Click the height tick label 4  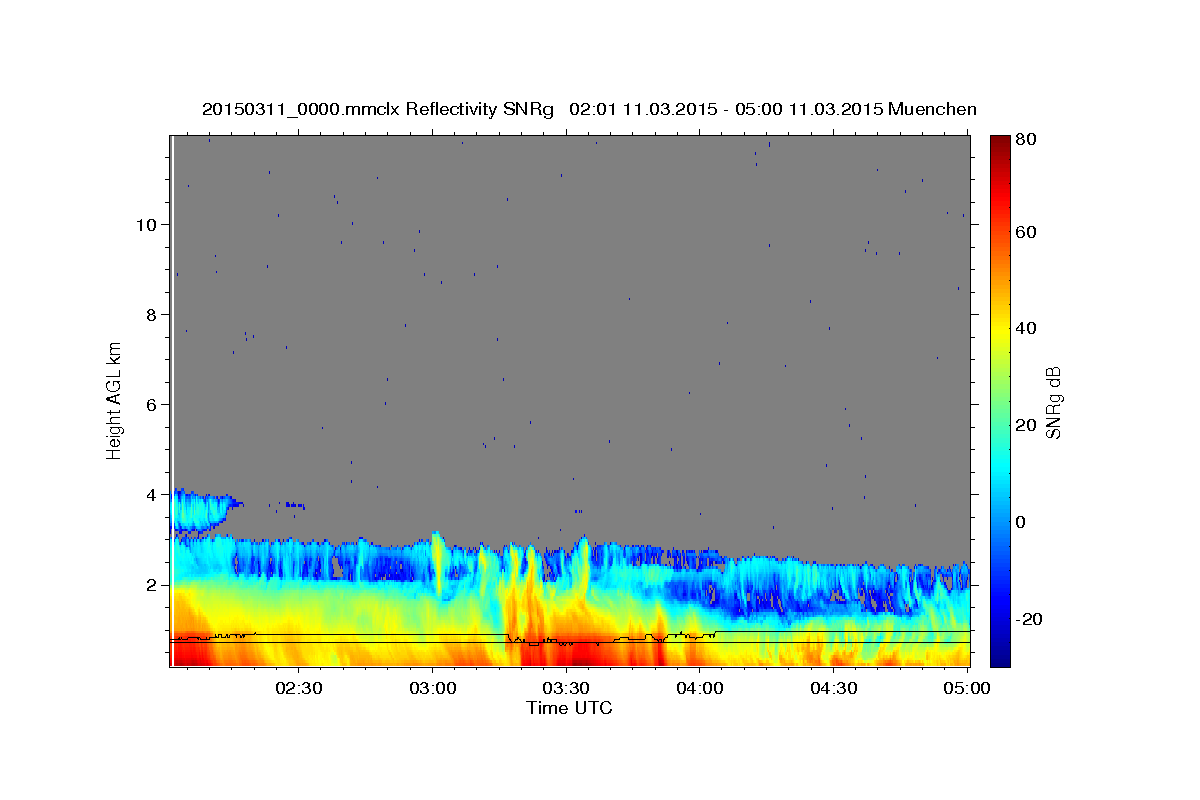(x=152, y=495)
